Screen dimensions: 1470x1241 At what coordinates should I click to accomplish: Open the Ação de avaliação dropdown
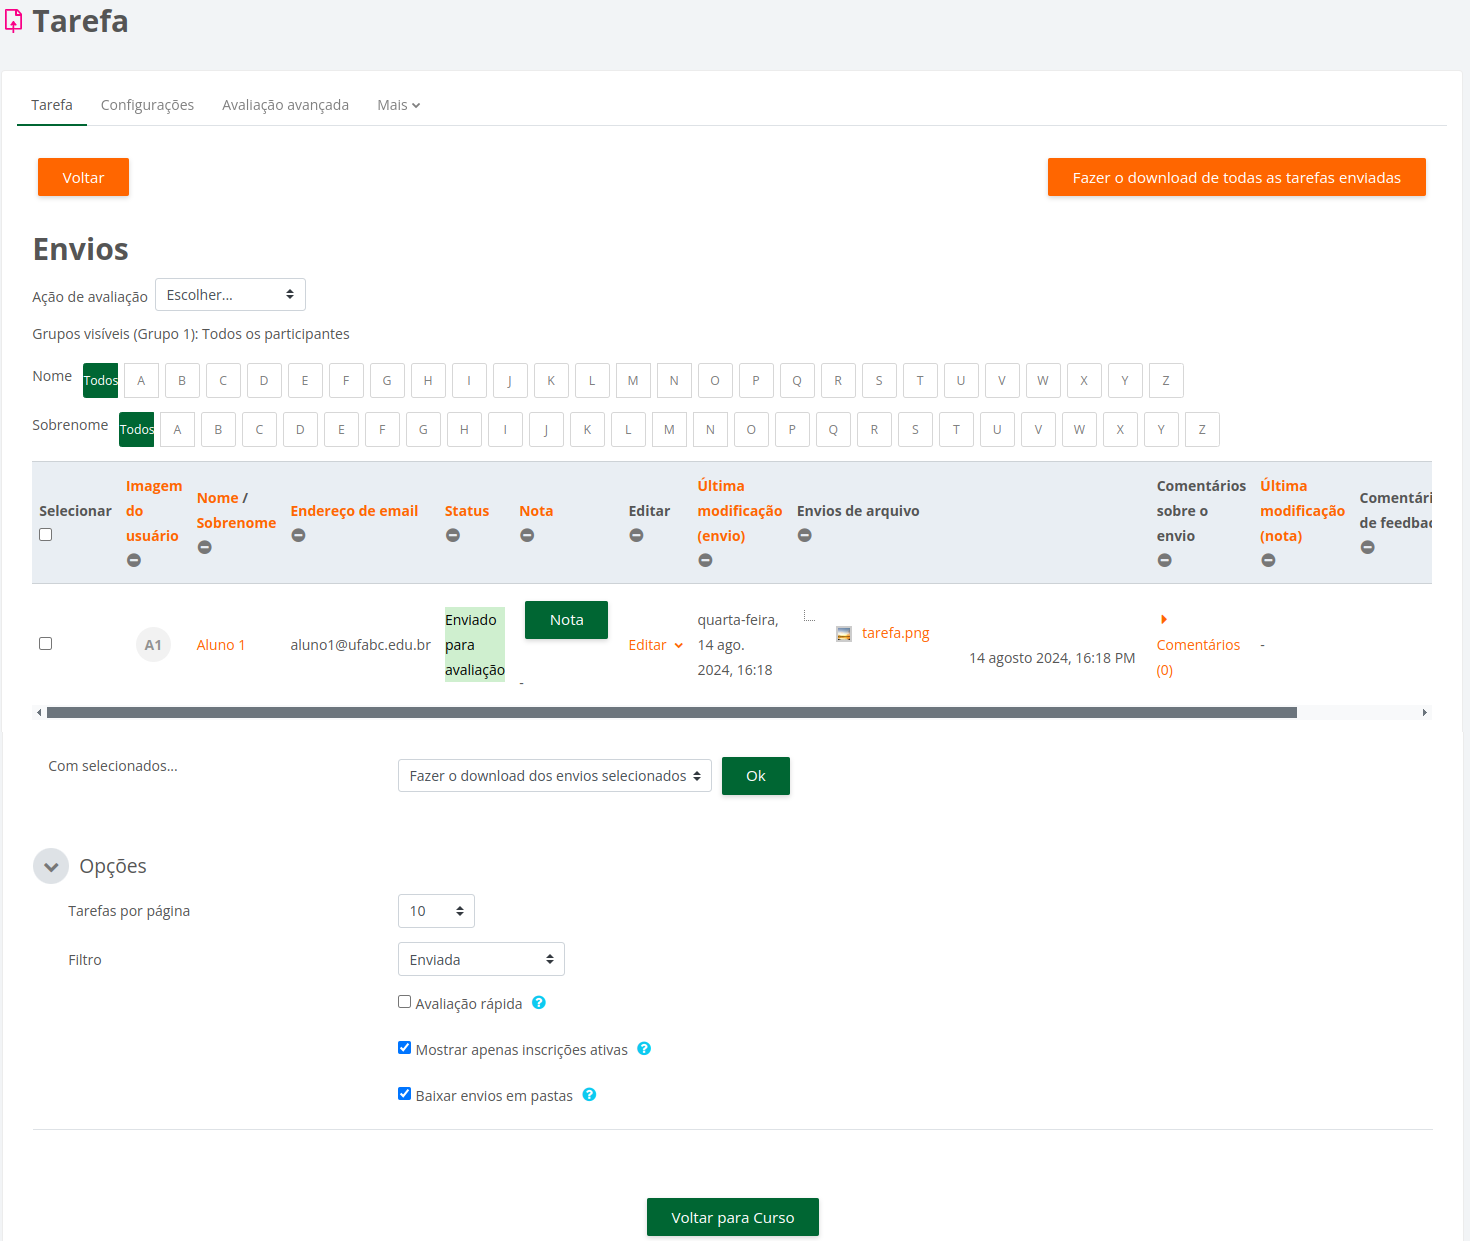[x=230, y=295]
